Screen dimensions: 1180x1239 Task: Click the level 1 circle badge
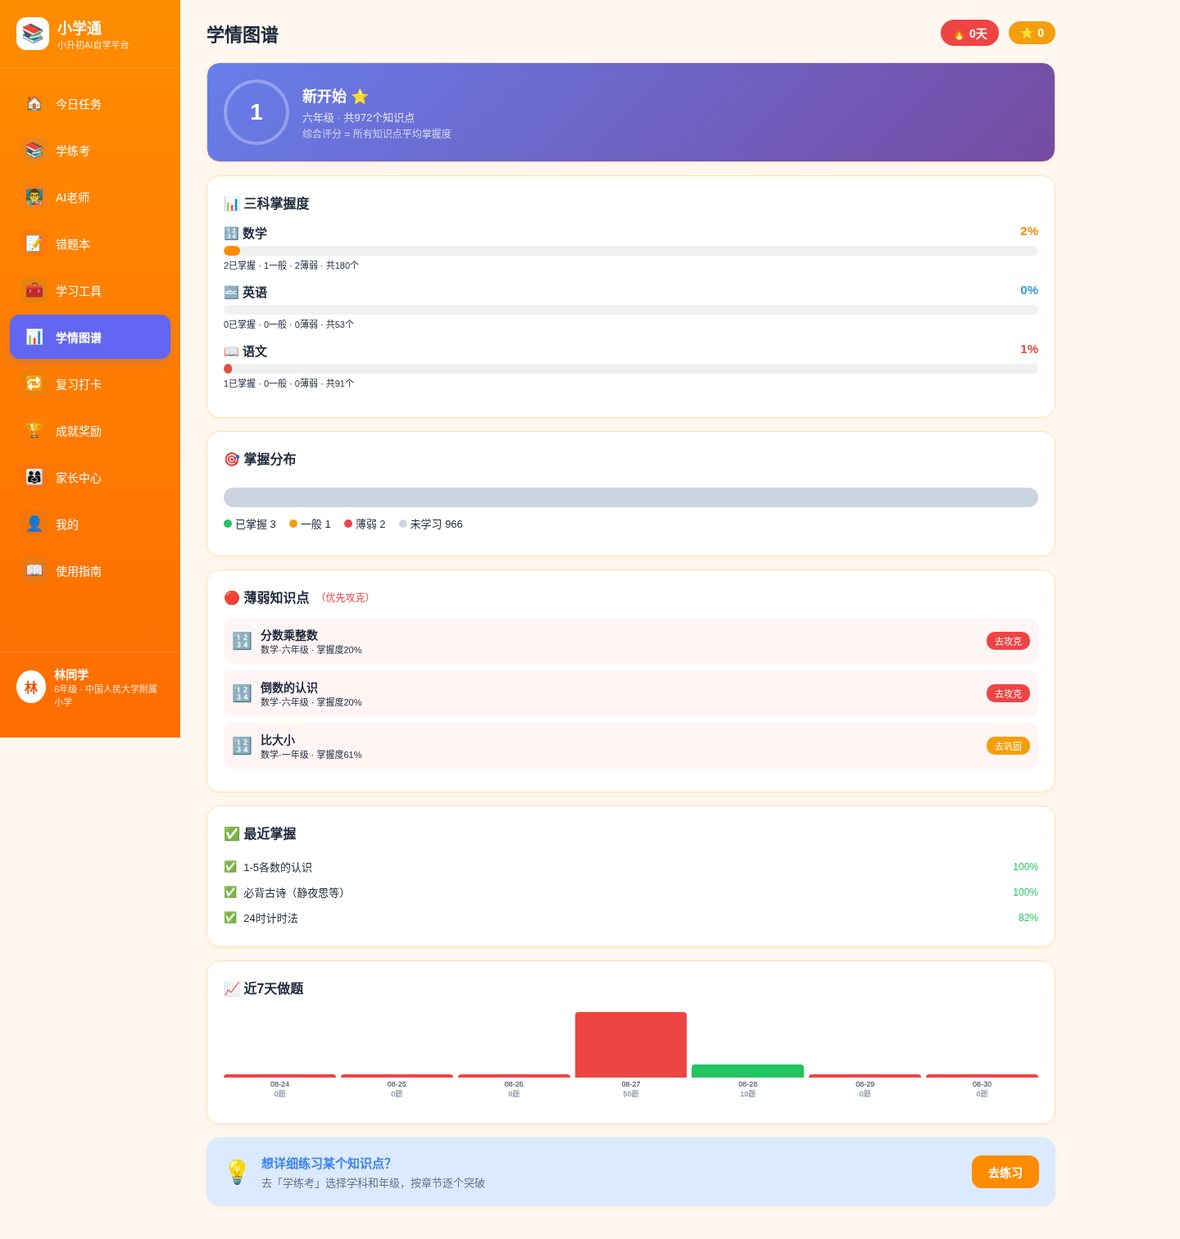coord(256,112)
